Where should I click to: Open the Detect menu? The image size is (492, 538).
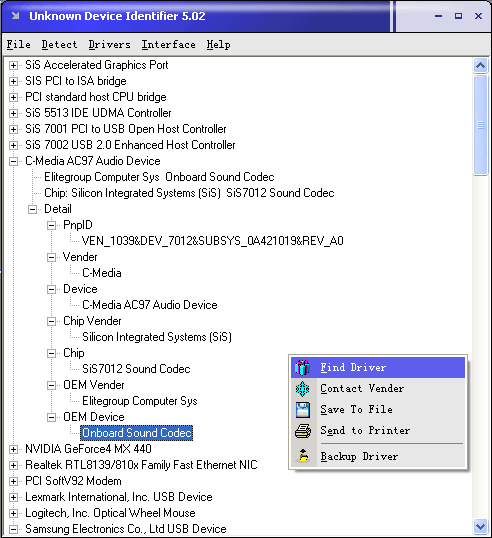tap(59, 44)
